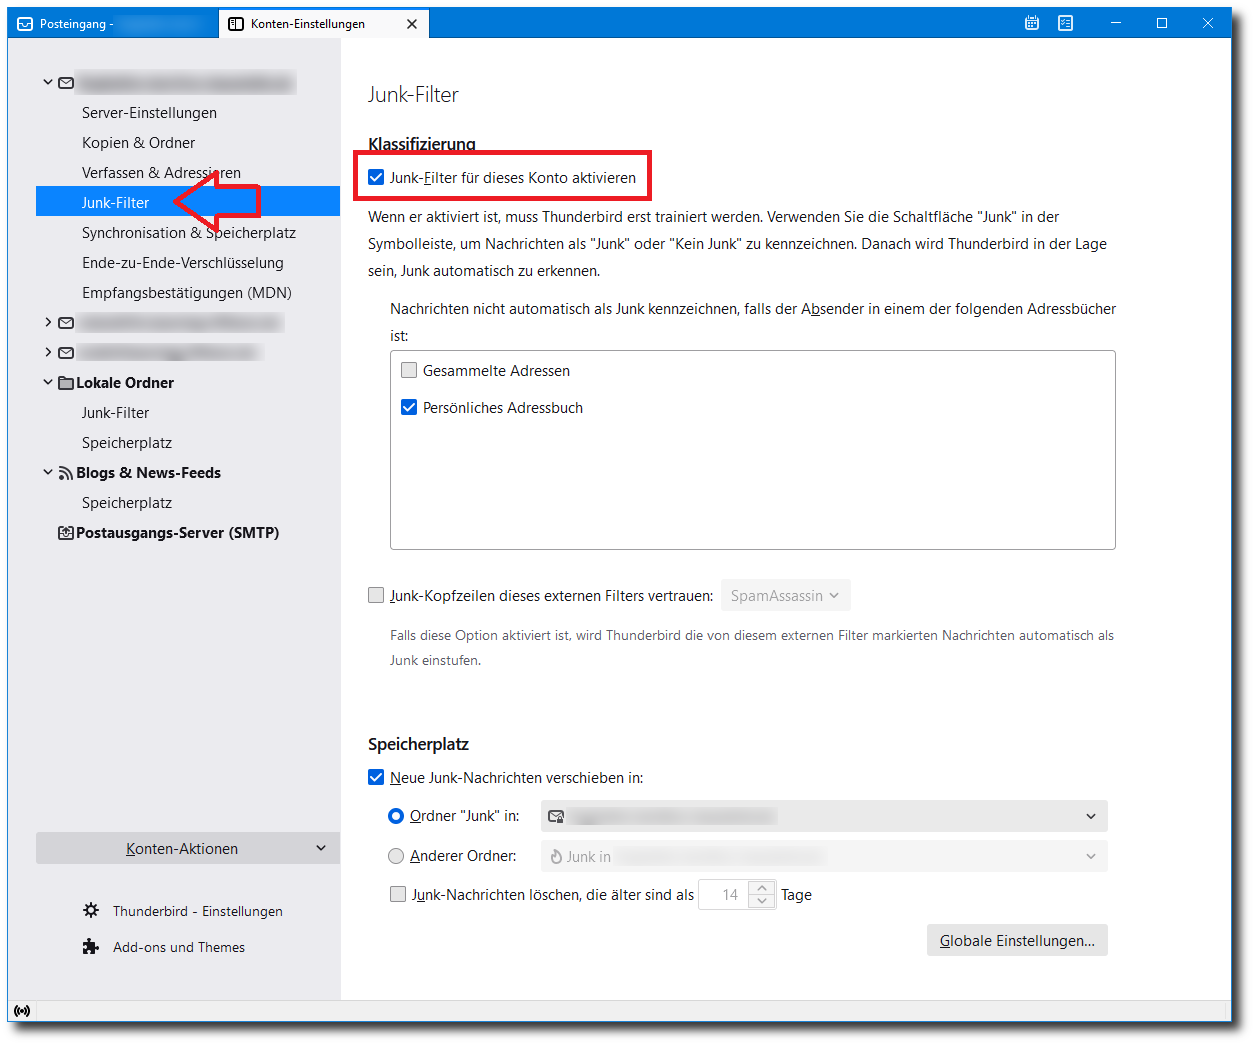Screen dimensions: 1255x1045
Task: Select the Anderer Ordner radio option
Action: (x=396, y=856)
